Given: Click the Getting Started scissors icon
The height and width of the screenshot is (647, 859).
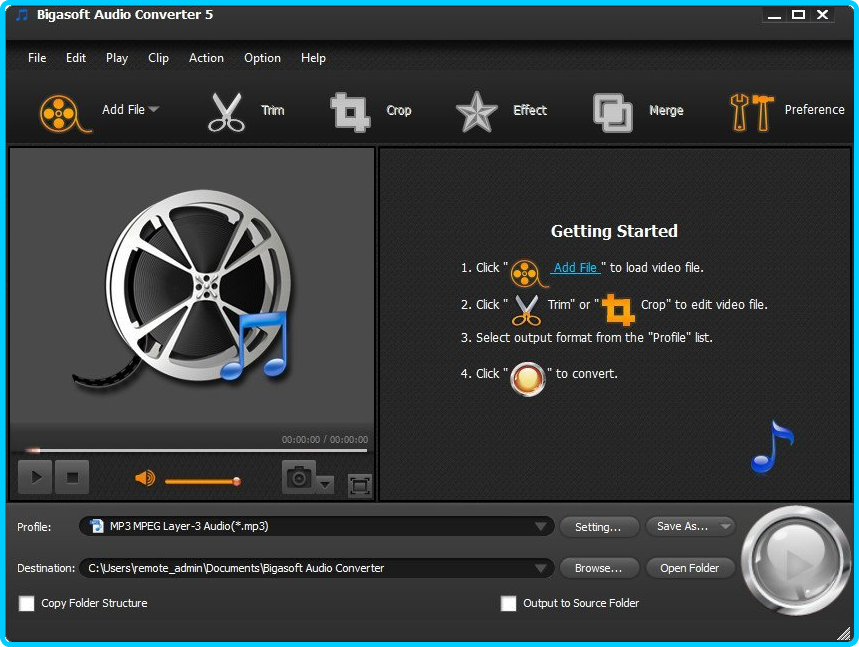Looking at the screenshot, I should [x=526, y=310].
